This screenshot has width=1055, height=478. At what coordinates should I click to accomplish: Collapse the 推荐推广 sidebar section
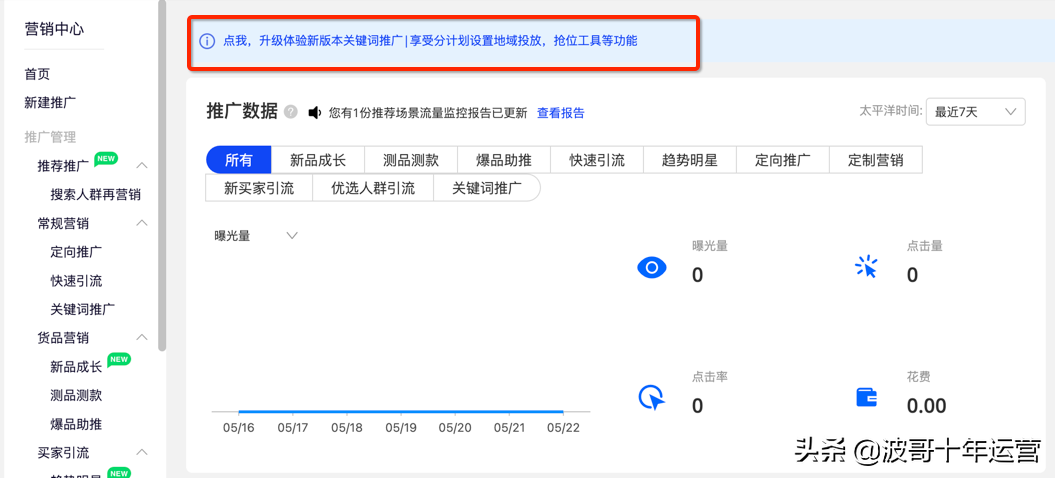click(x=142, y=166)
